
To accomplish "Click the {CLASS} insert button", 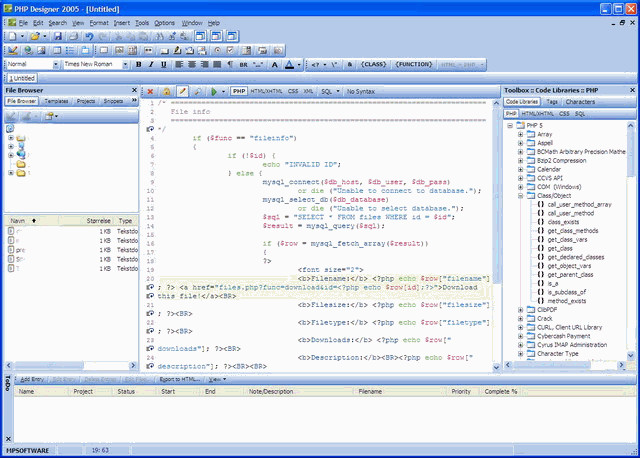I will click(x=373, y=64).
